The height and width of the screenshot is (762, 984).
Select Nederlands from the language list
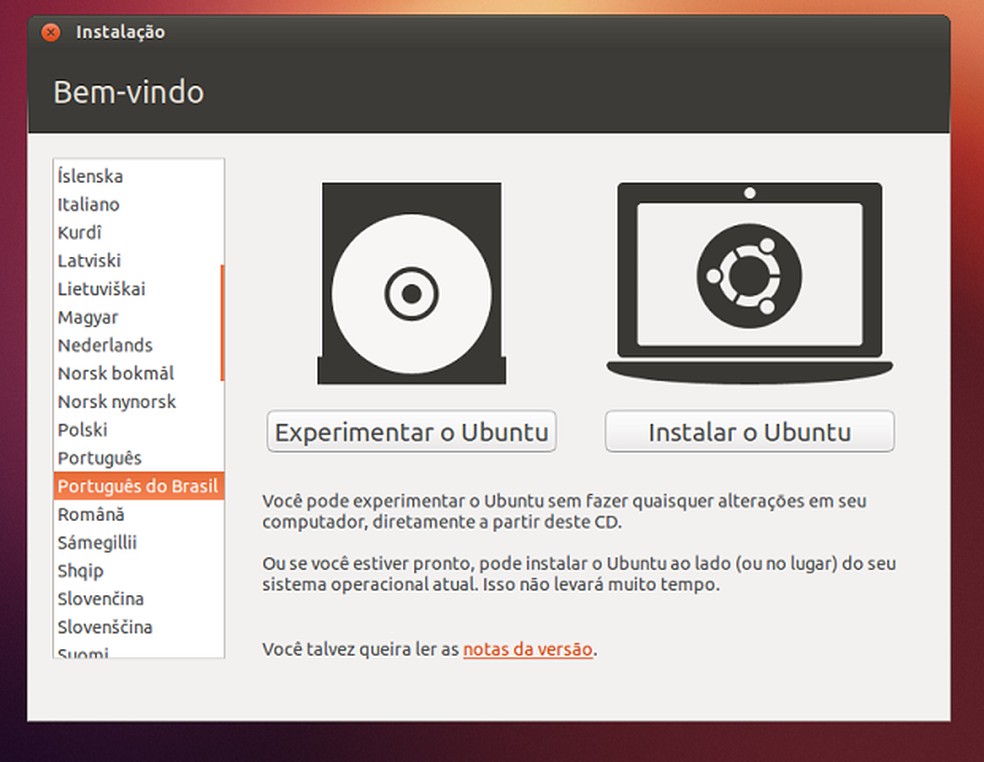tap(104, 345)
